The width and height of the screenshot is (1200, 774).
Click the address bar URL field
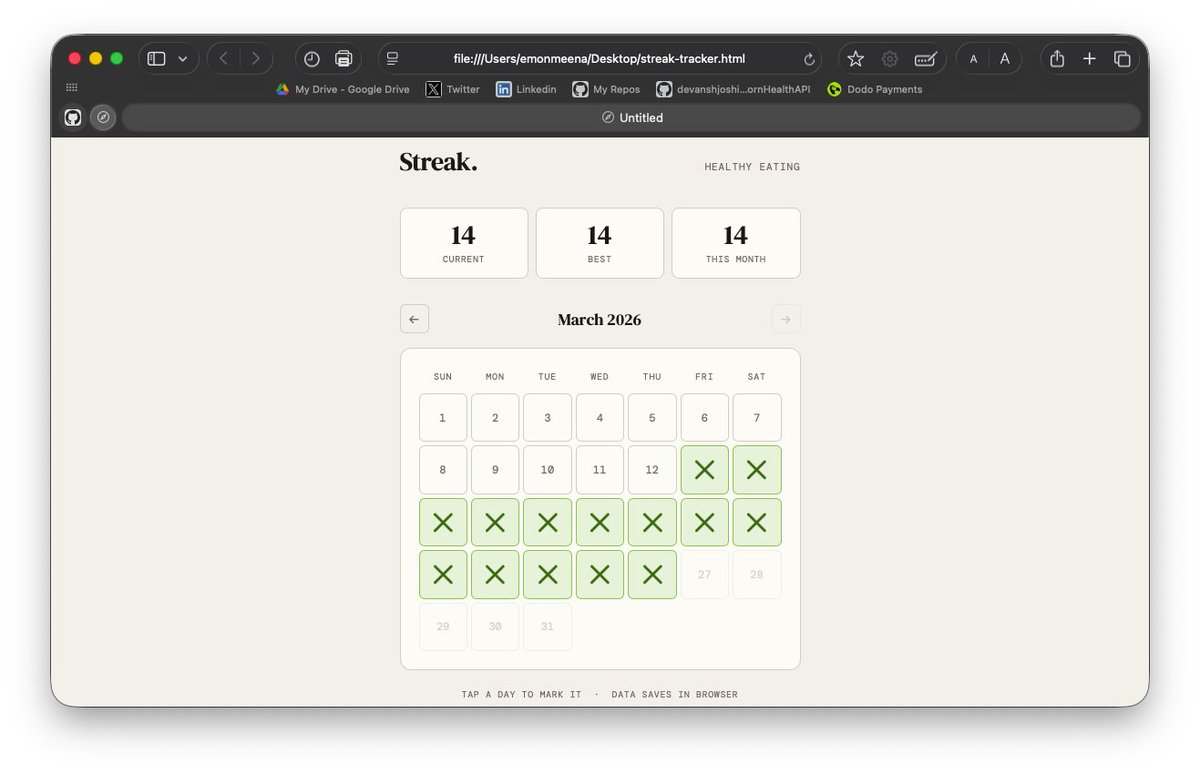point(600,59)
